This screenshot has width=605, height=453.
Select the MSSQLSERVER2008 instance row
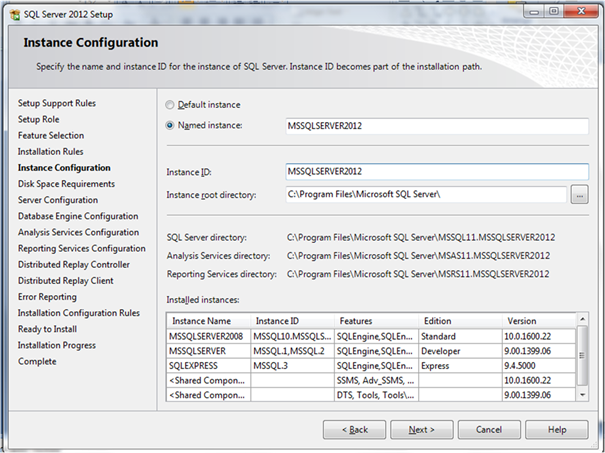tap(371, 336)
